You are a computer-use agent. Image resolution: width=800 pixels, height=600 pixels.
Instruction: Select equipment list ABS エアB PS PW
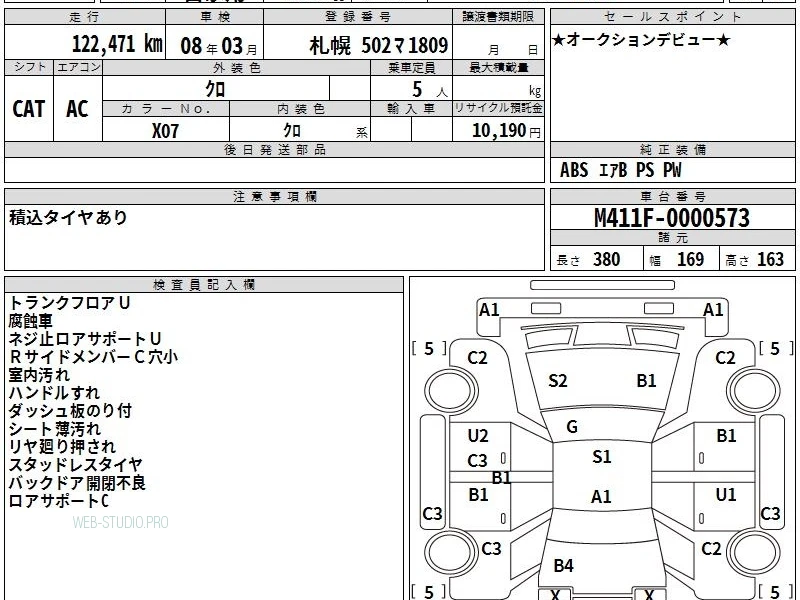coord(620,170)
